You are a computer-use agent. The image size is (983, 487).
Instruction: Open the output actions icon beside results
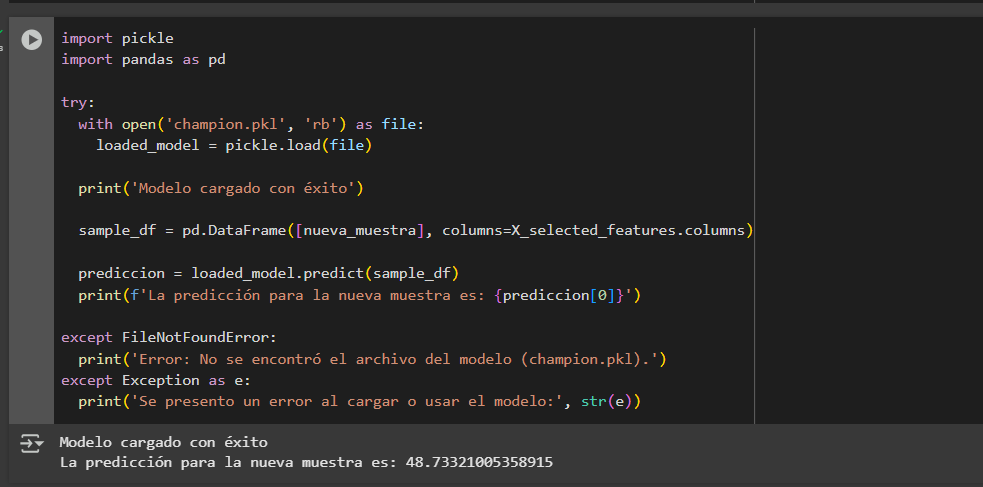pyautogui.click(x=31, y=443)
